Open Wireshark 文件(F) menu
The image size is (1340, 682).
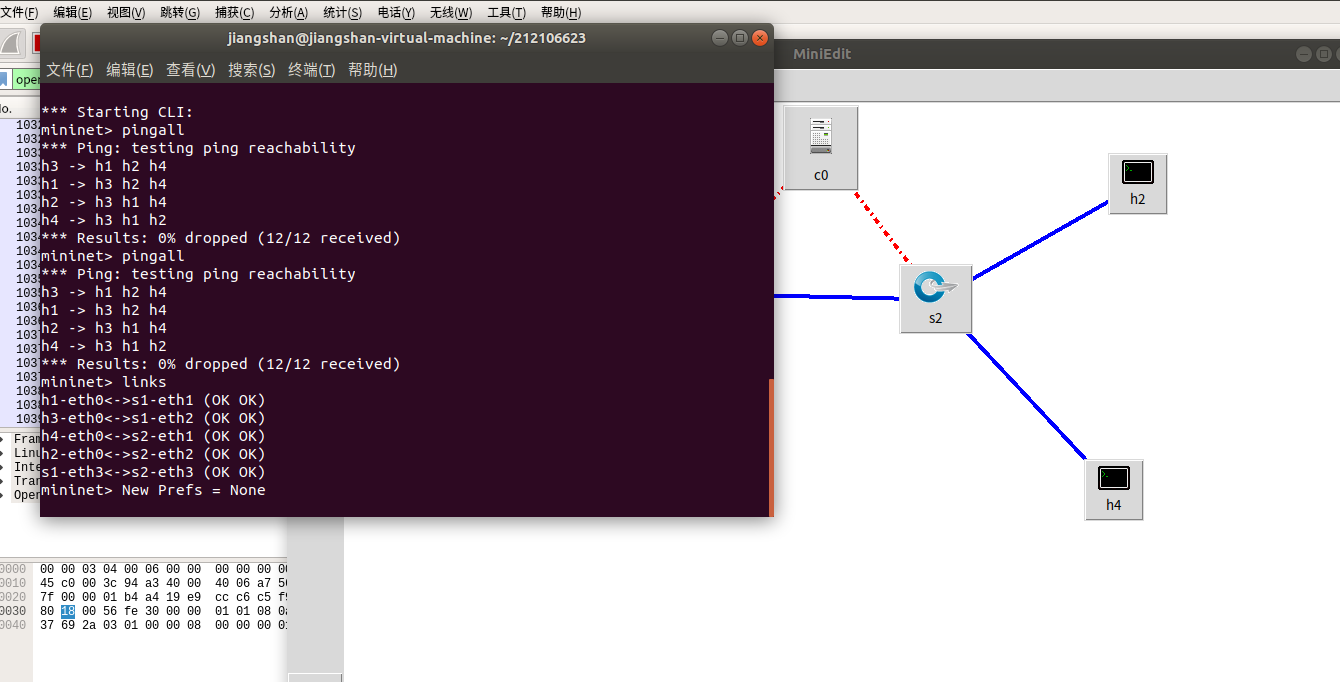[20, 12]
